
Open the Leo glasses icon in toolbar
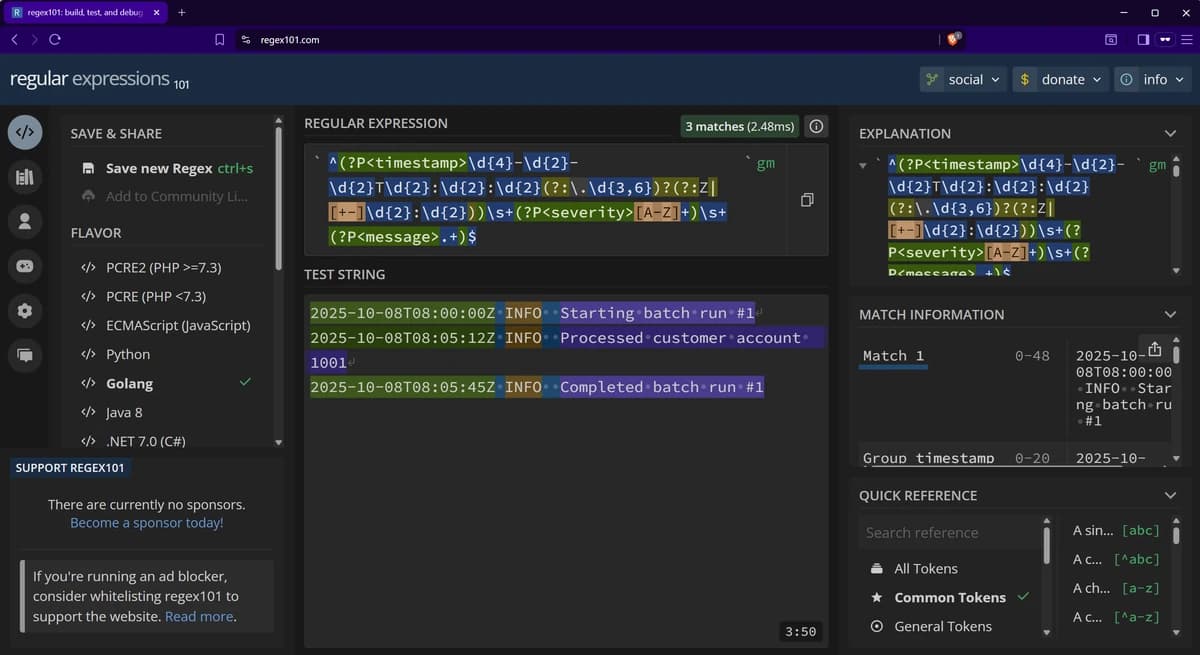click(1165, 39)
